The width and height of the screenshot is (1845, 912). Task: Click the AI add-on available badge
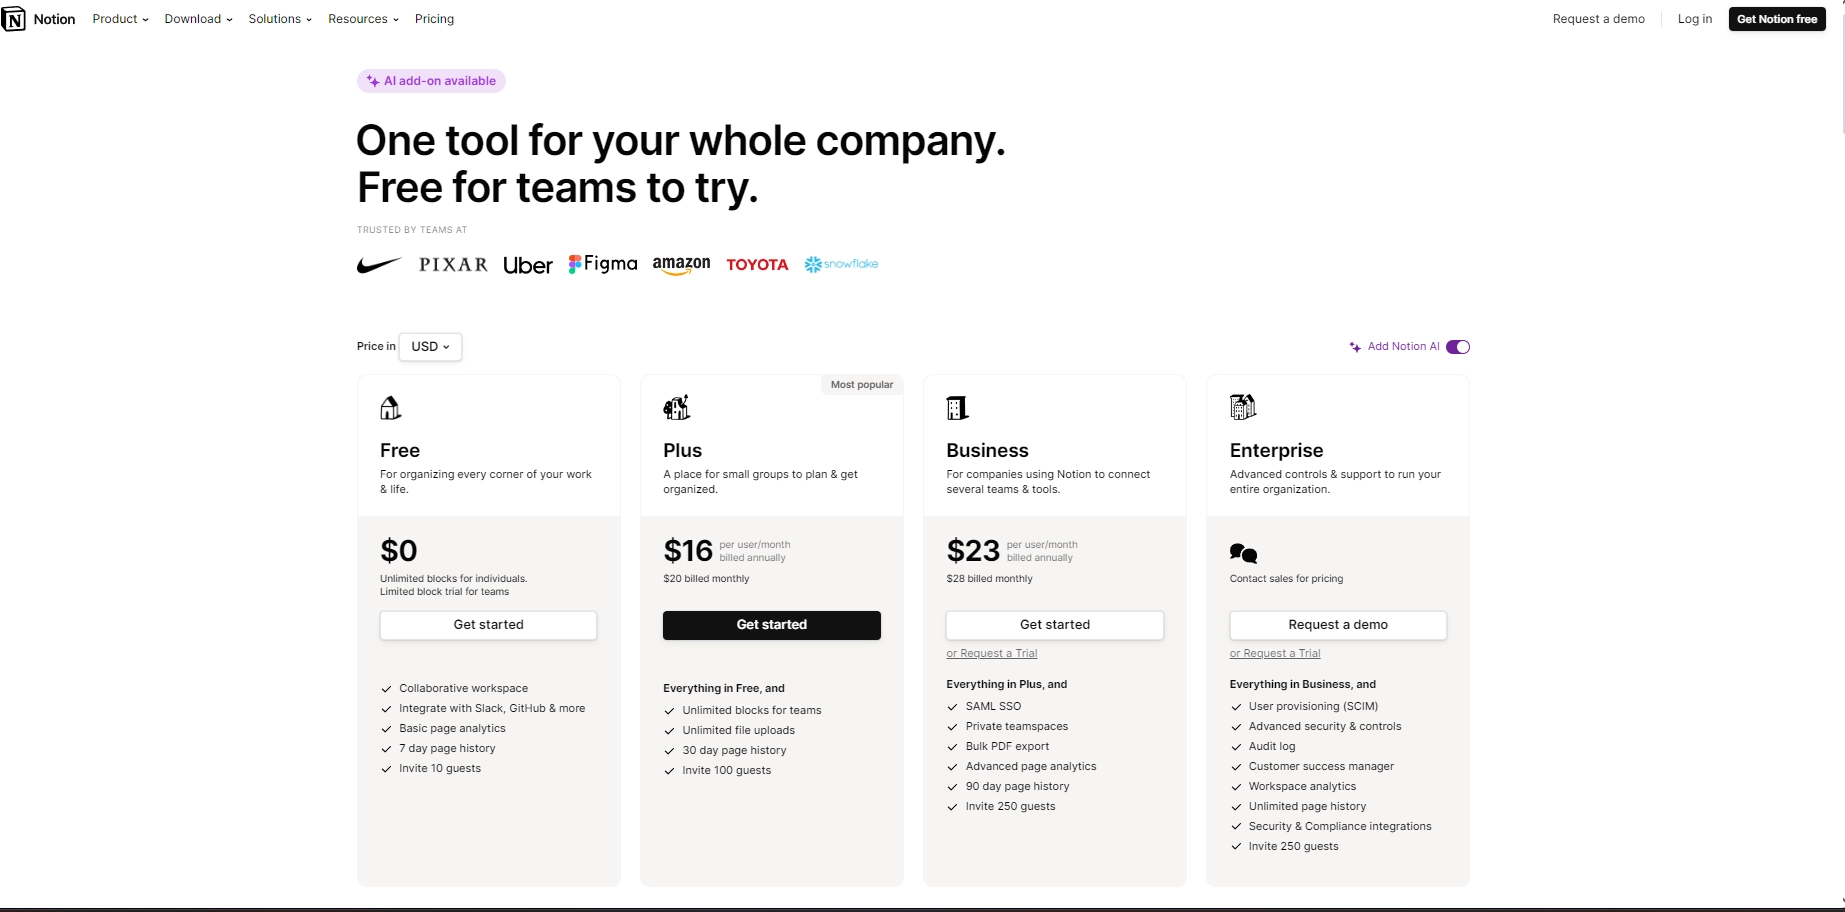pyautogui.click(x=431, y=81)
